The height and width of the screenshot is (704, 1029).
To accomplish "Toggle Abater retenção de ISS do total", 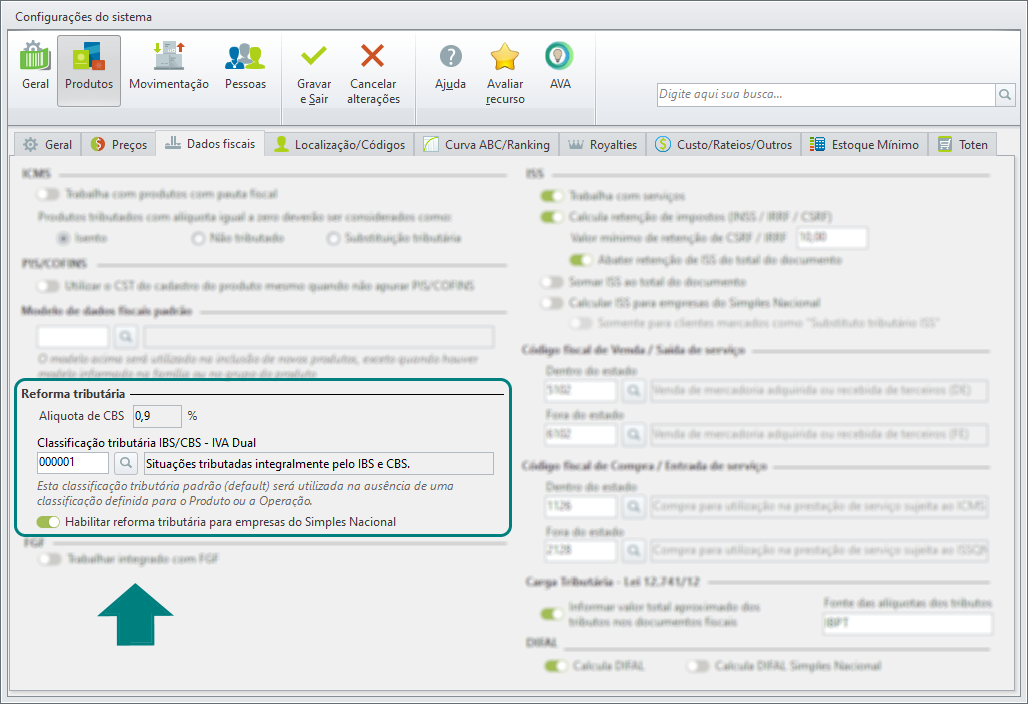I will coord(581,260).
